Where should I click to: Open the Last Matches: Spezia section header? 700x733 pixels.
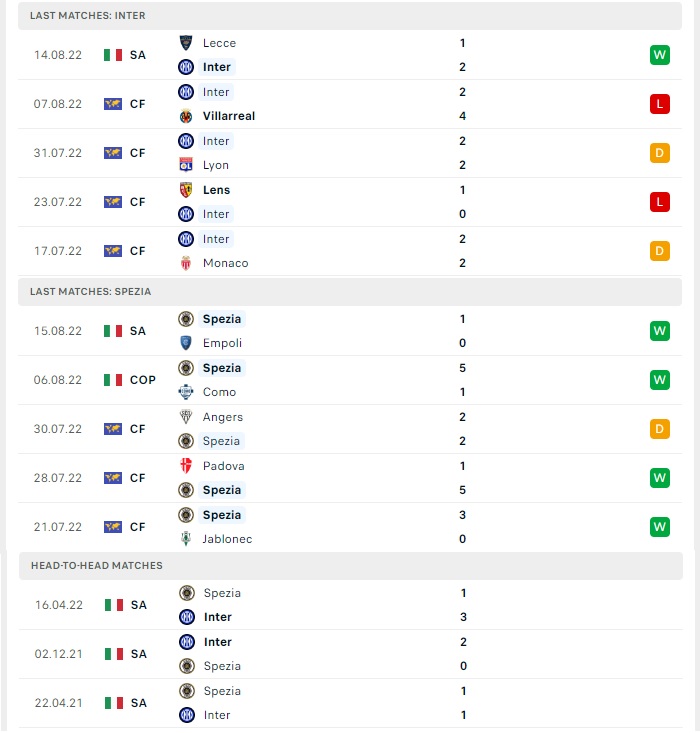tap(350, 292)
